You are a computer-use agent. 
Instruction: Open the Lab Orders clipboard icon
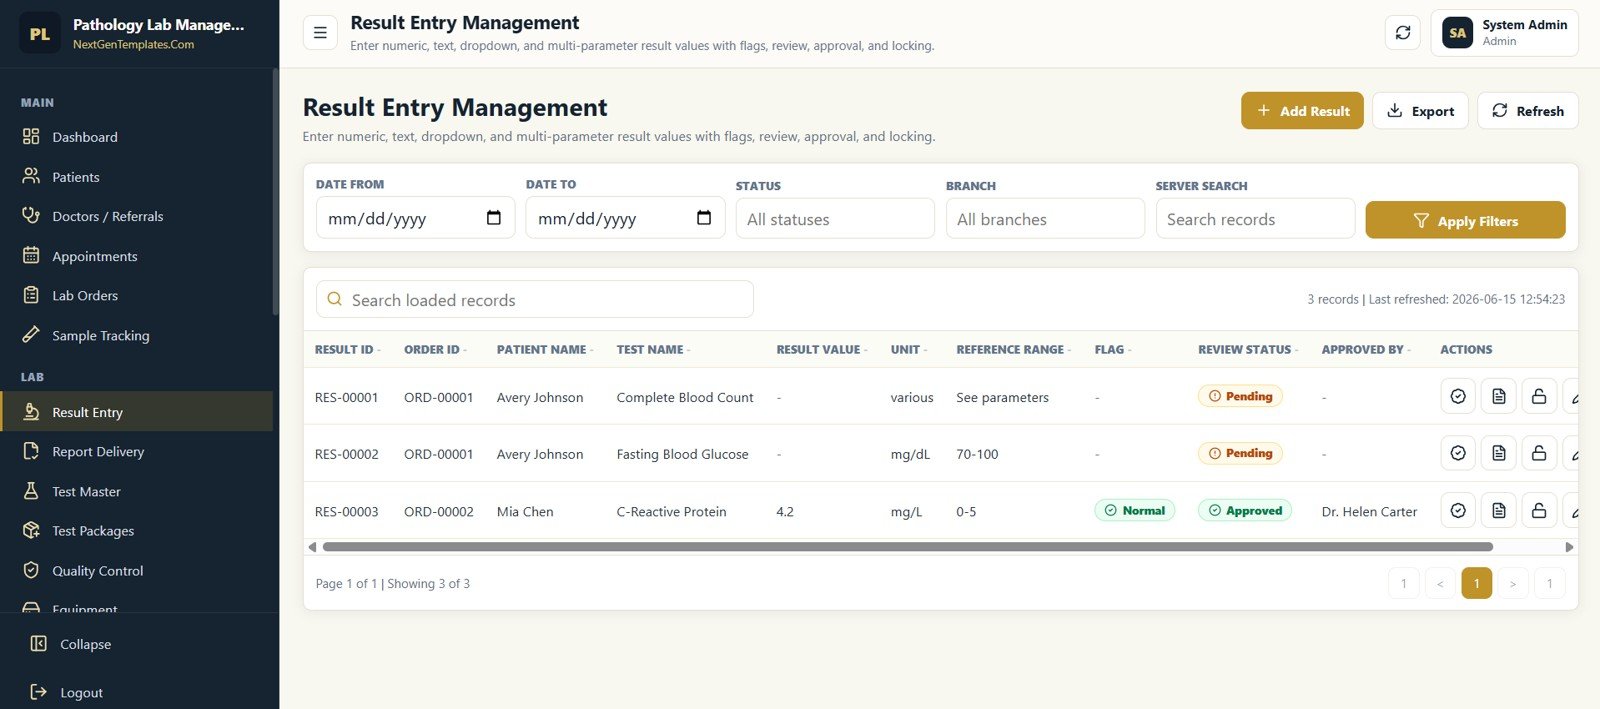[x=31, y=295]
